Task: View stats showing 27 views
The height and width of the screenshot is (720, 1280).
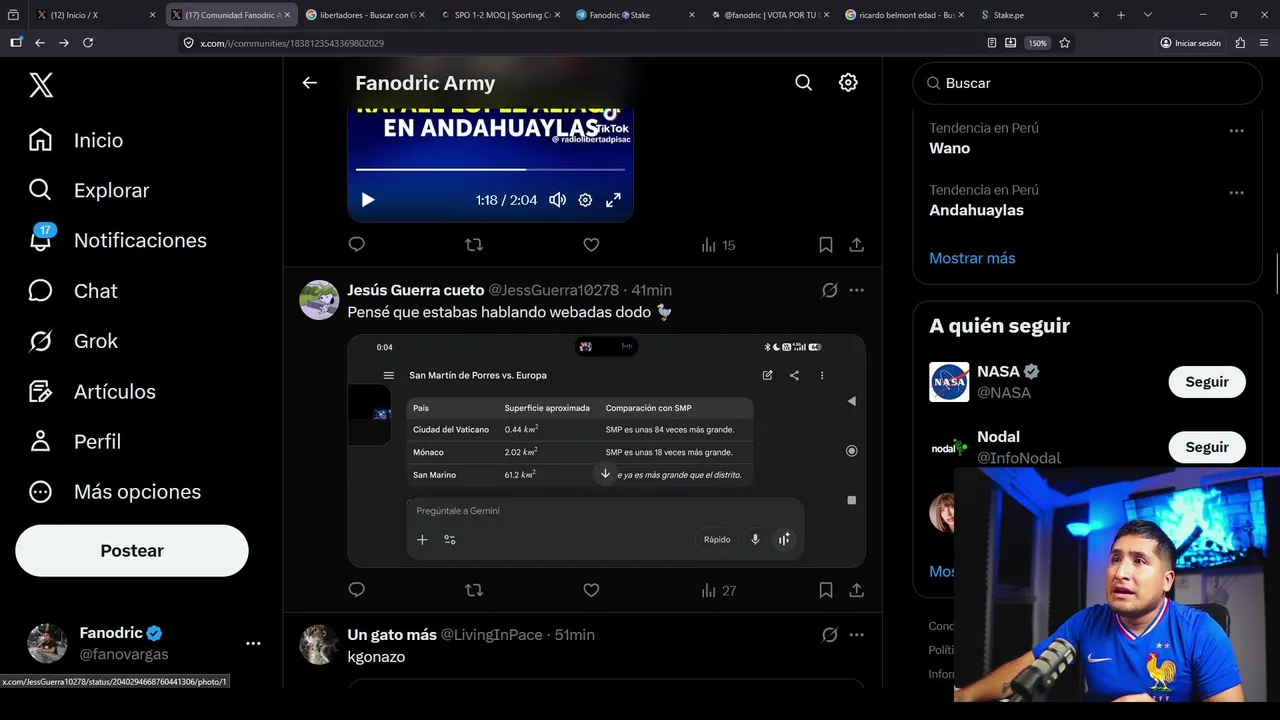Action: pyautogui.click(x=718, y=591)
